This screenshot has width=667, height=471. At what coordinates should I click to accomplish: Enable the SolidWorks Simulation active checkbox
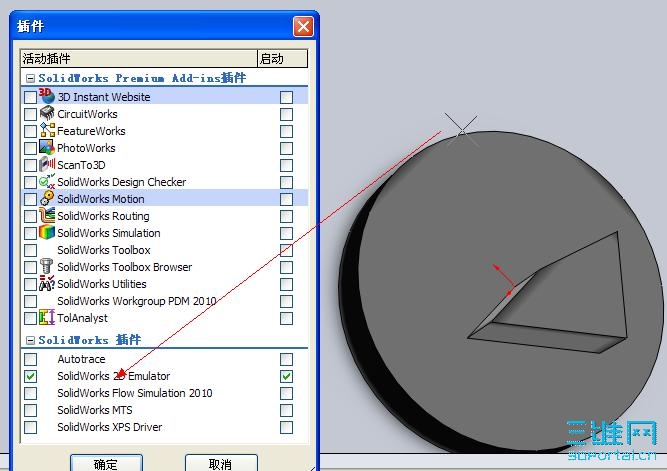(30, 233)
